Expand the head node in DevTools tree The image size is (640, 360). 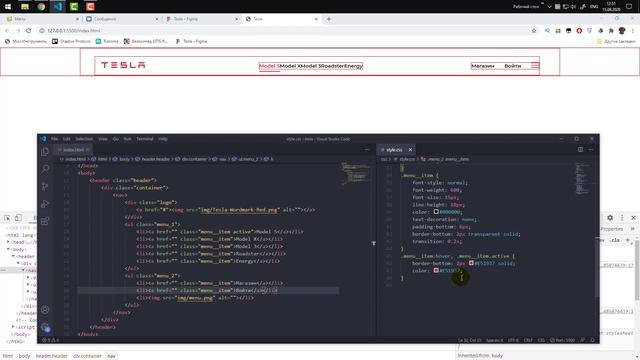coord(8,242)
